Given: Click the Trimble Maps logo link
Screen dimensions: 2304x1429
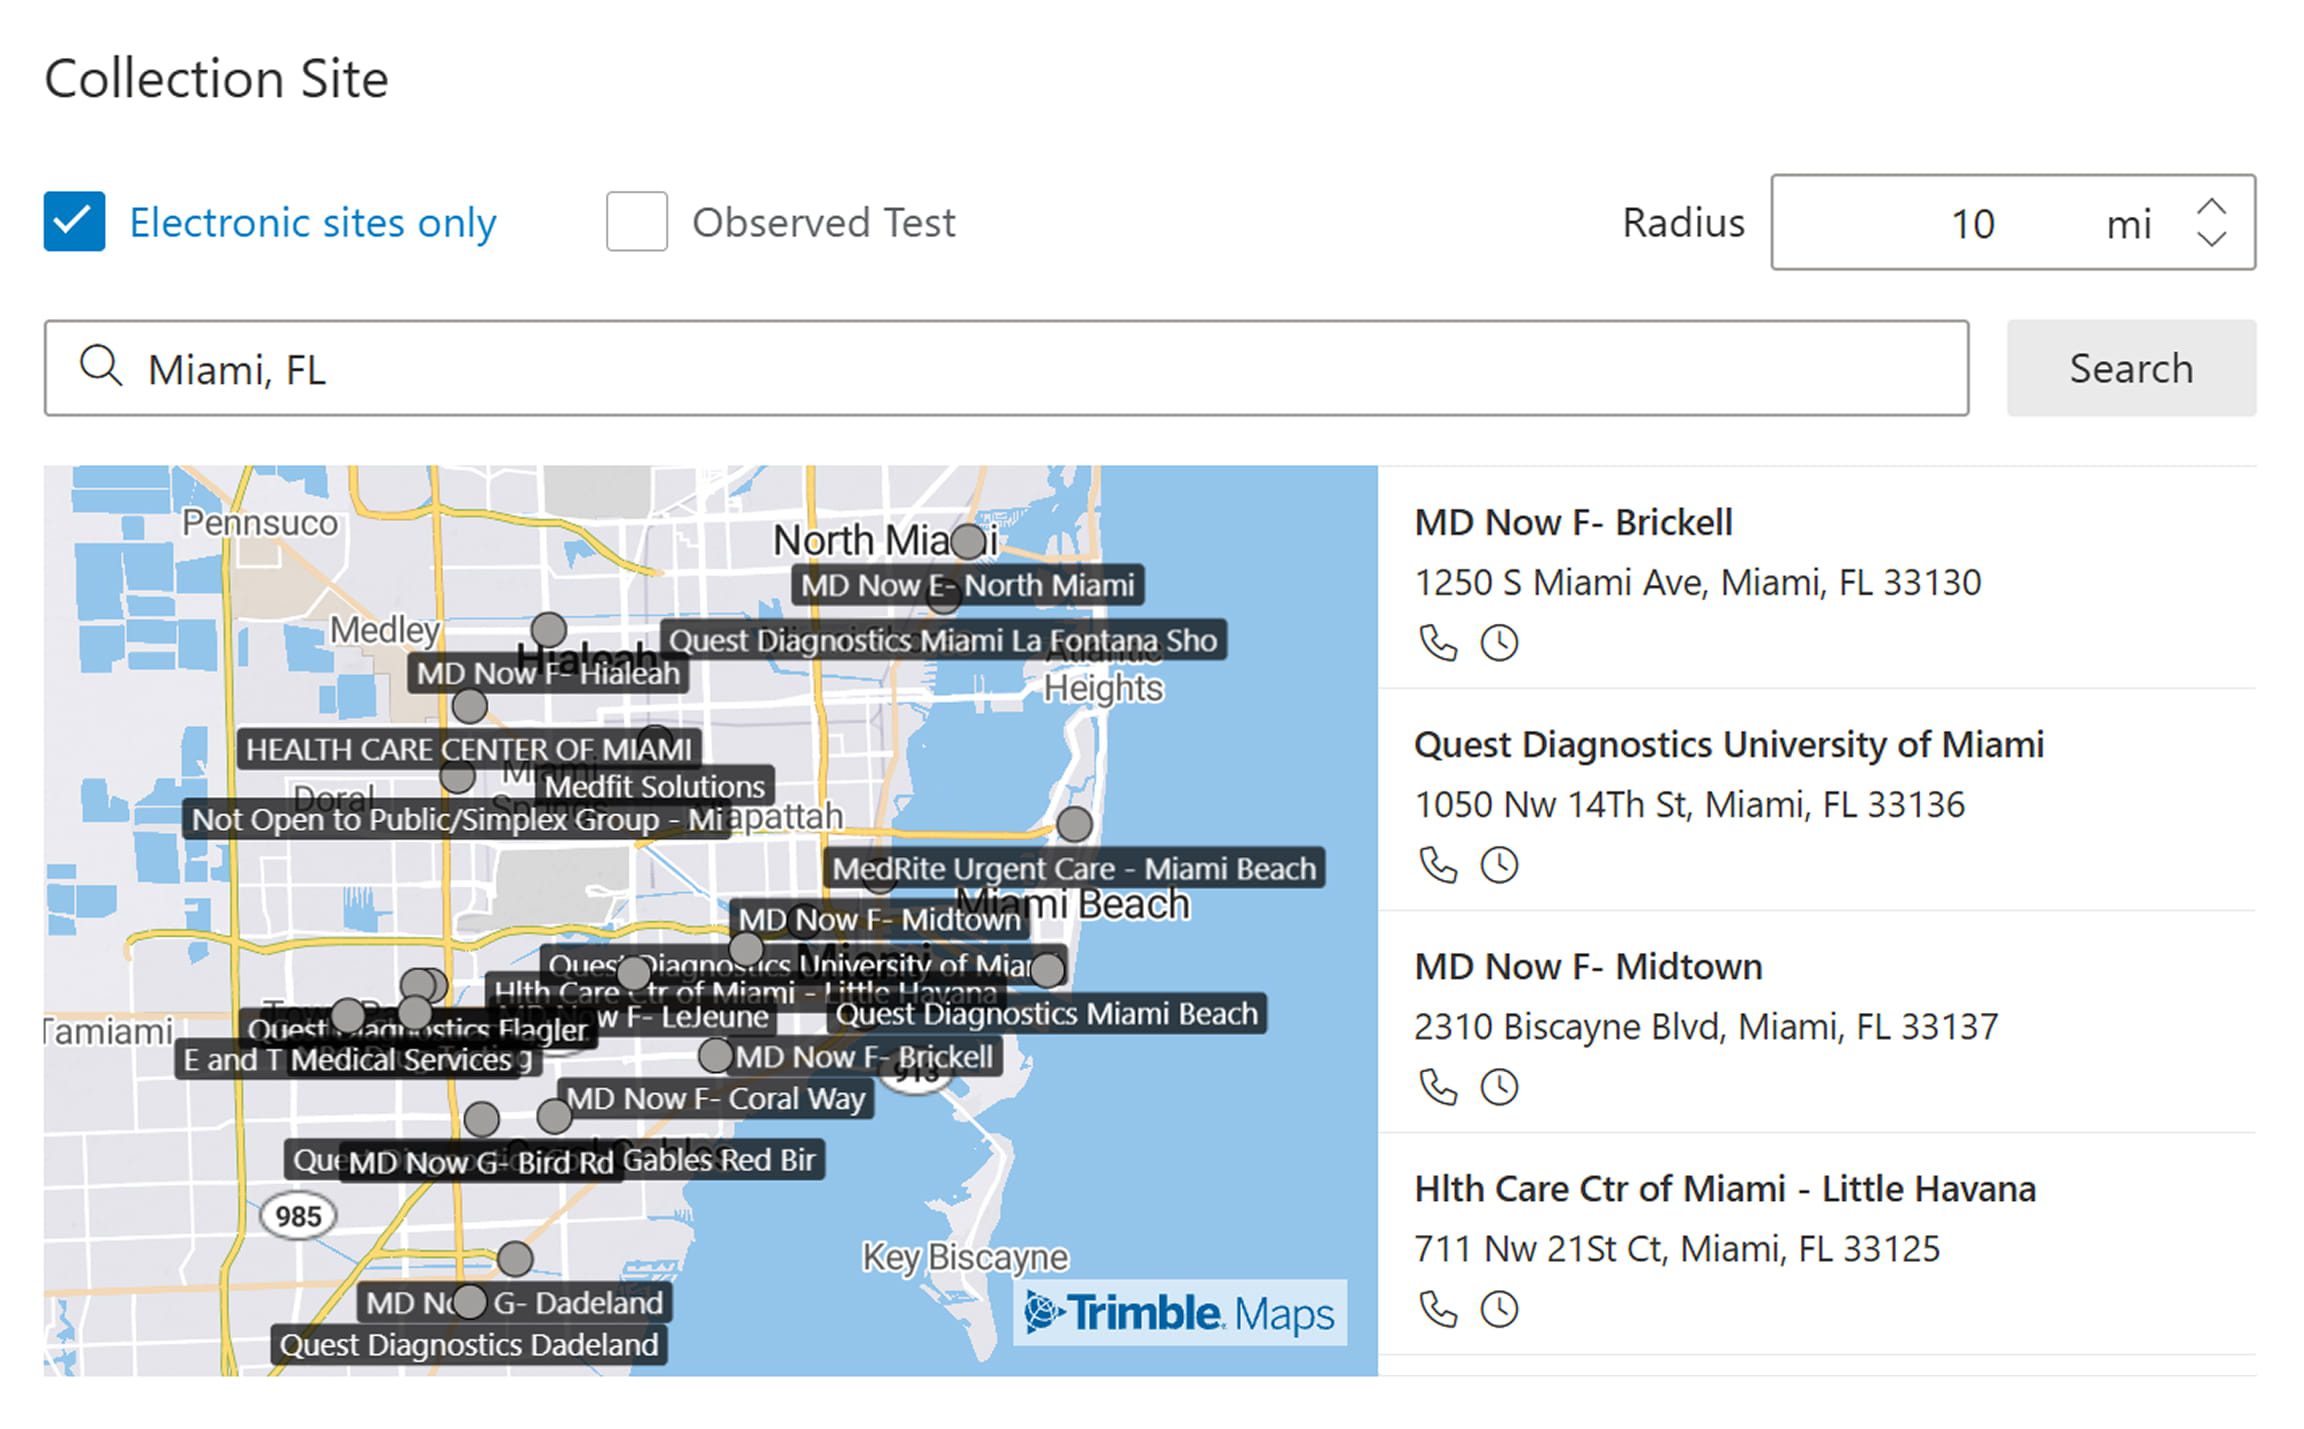Looking at the screenshot, I should pyautogui.click(x=1180, y=1312).
